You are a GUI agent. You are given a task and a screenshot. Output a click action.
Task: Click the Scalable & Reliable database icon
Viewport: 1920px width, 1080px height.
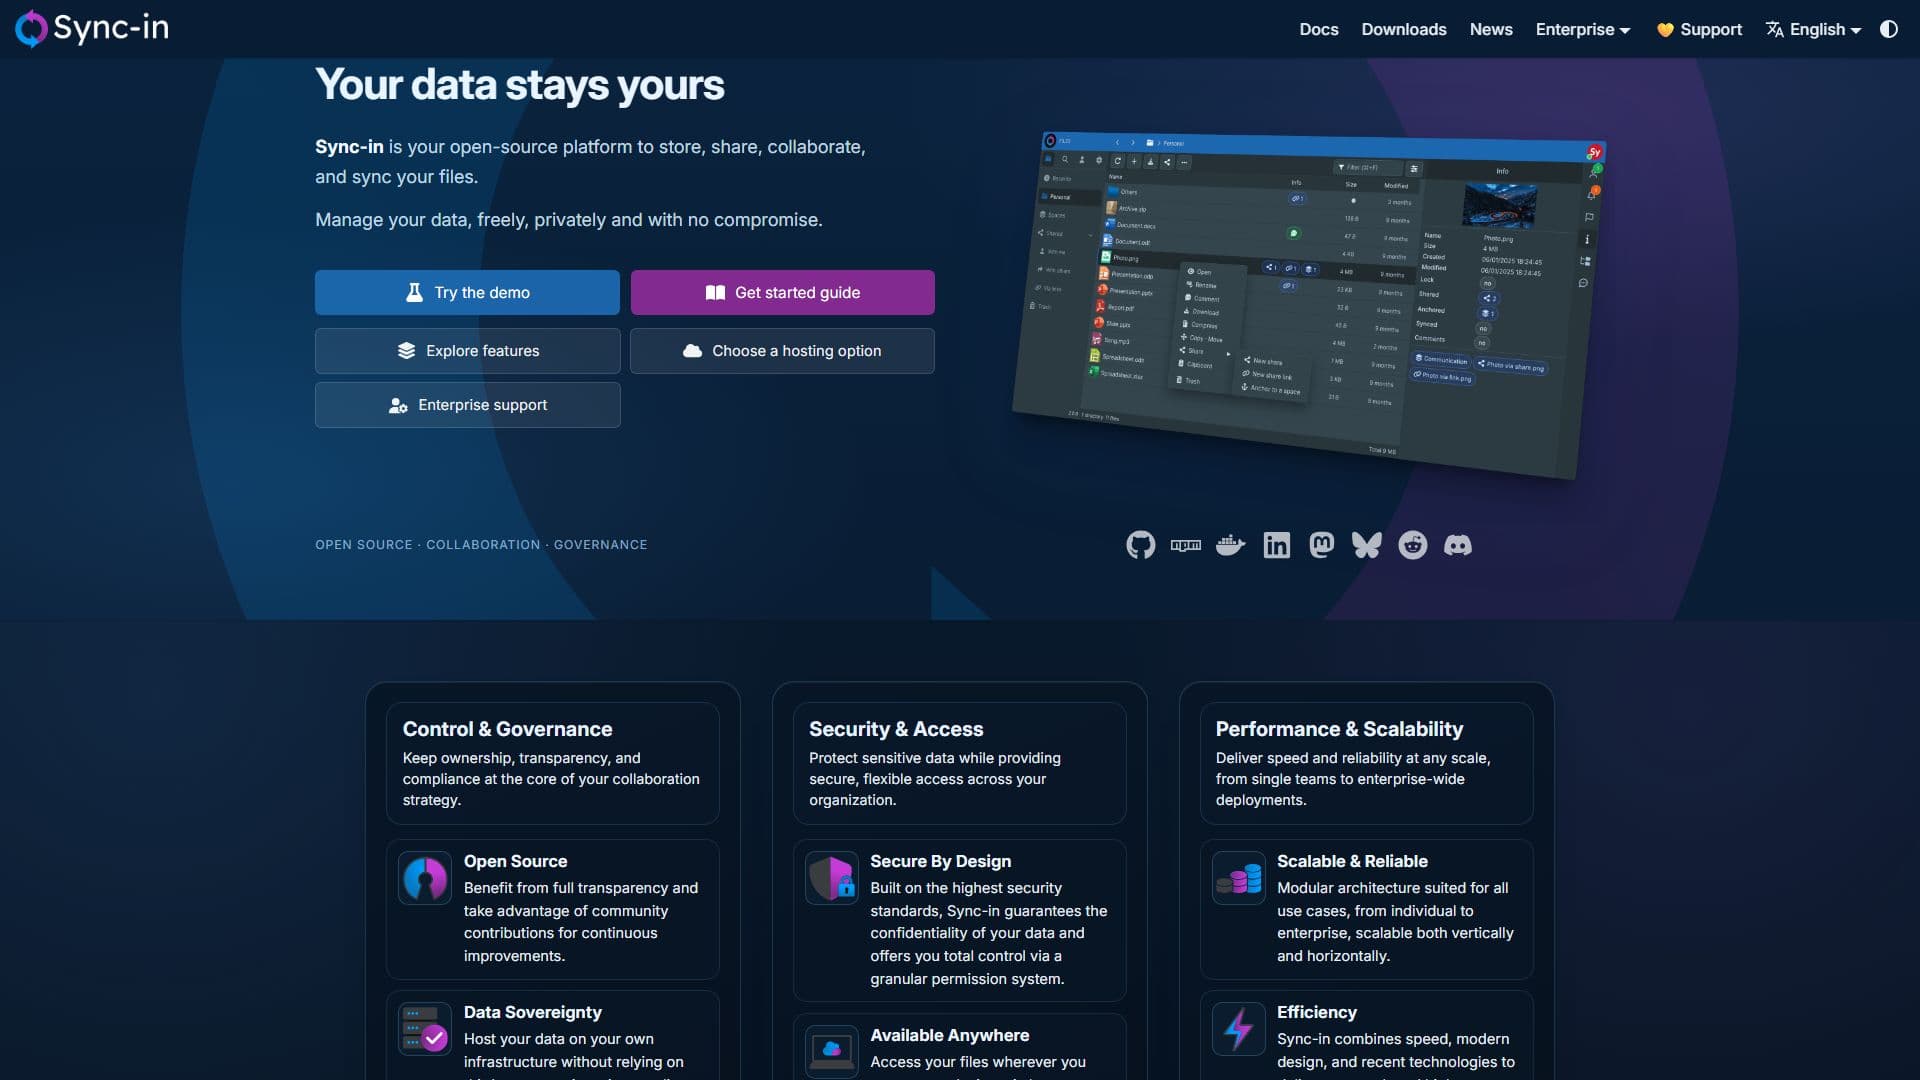[x=1239, y=879]
